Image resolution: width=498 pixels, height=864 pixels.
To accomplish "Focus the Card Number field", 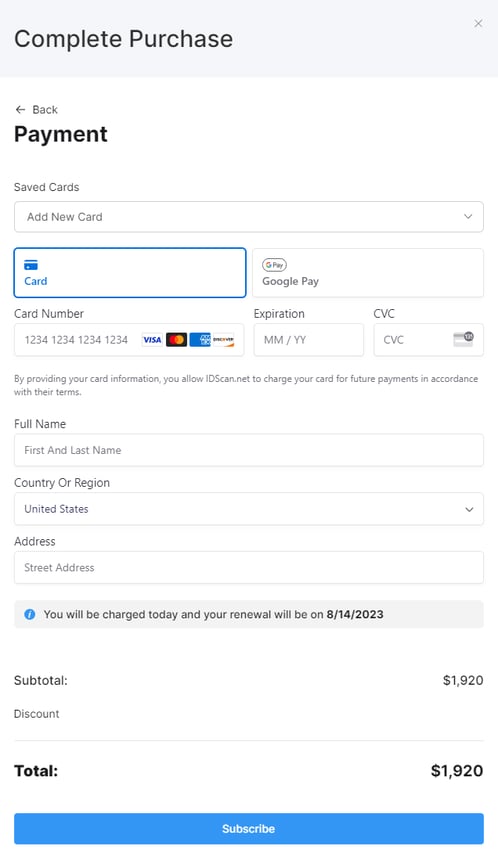I will 129,340.
